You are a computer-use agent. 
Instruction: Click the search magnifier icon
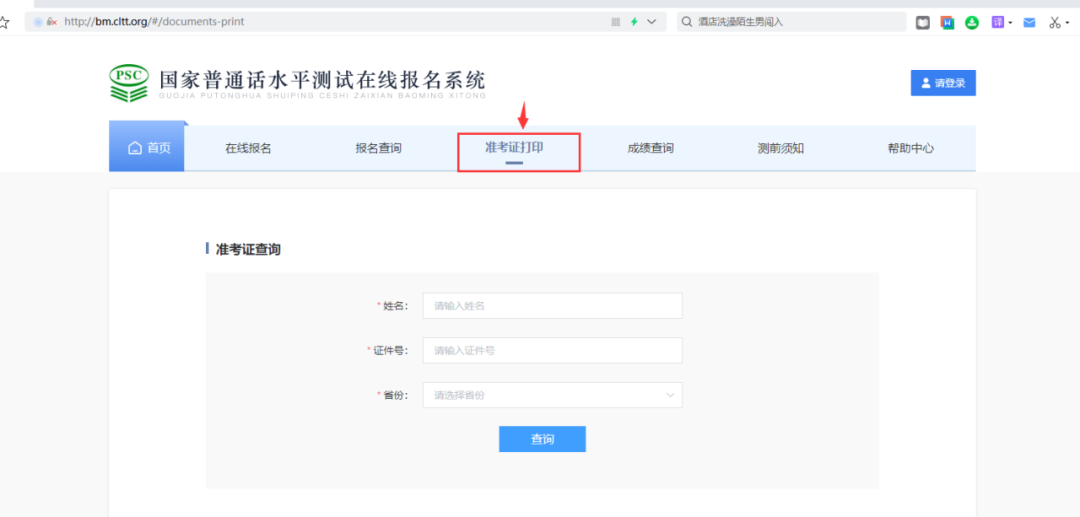[x=687, y=22]
